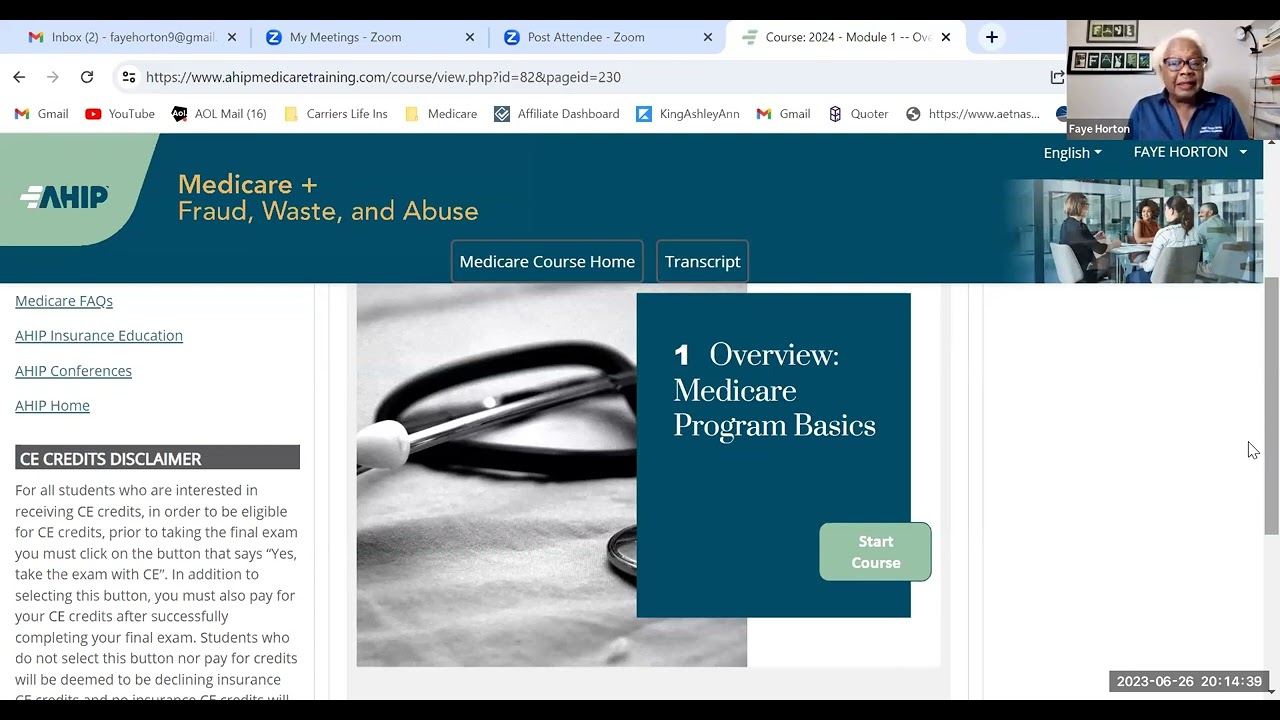Screen dimensions: 1280x720
Task: Click the Medicare + Fraud, Waste, and Abuse heading
Action: click(328, 198)
